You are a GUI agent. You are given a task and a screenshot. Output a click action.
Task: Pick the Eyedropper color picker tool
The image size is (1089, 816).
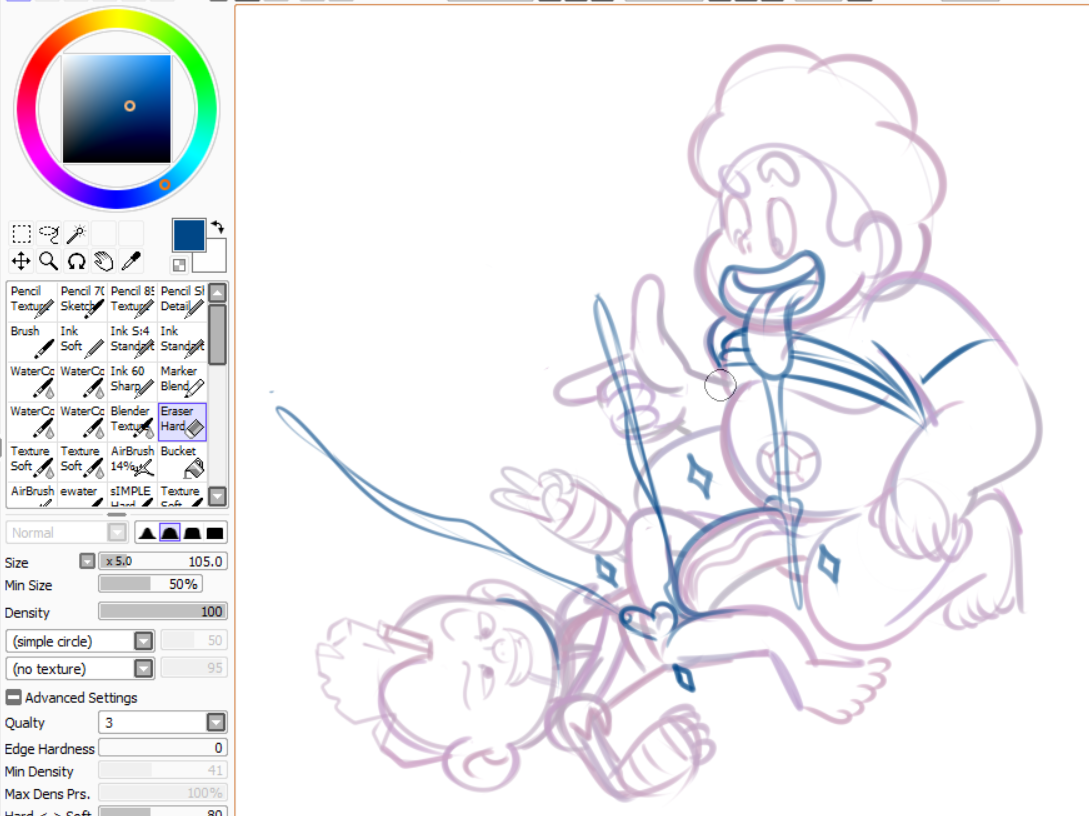[x=131, y=262]
